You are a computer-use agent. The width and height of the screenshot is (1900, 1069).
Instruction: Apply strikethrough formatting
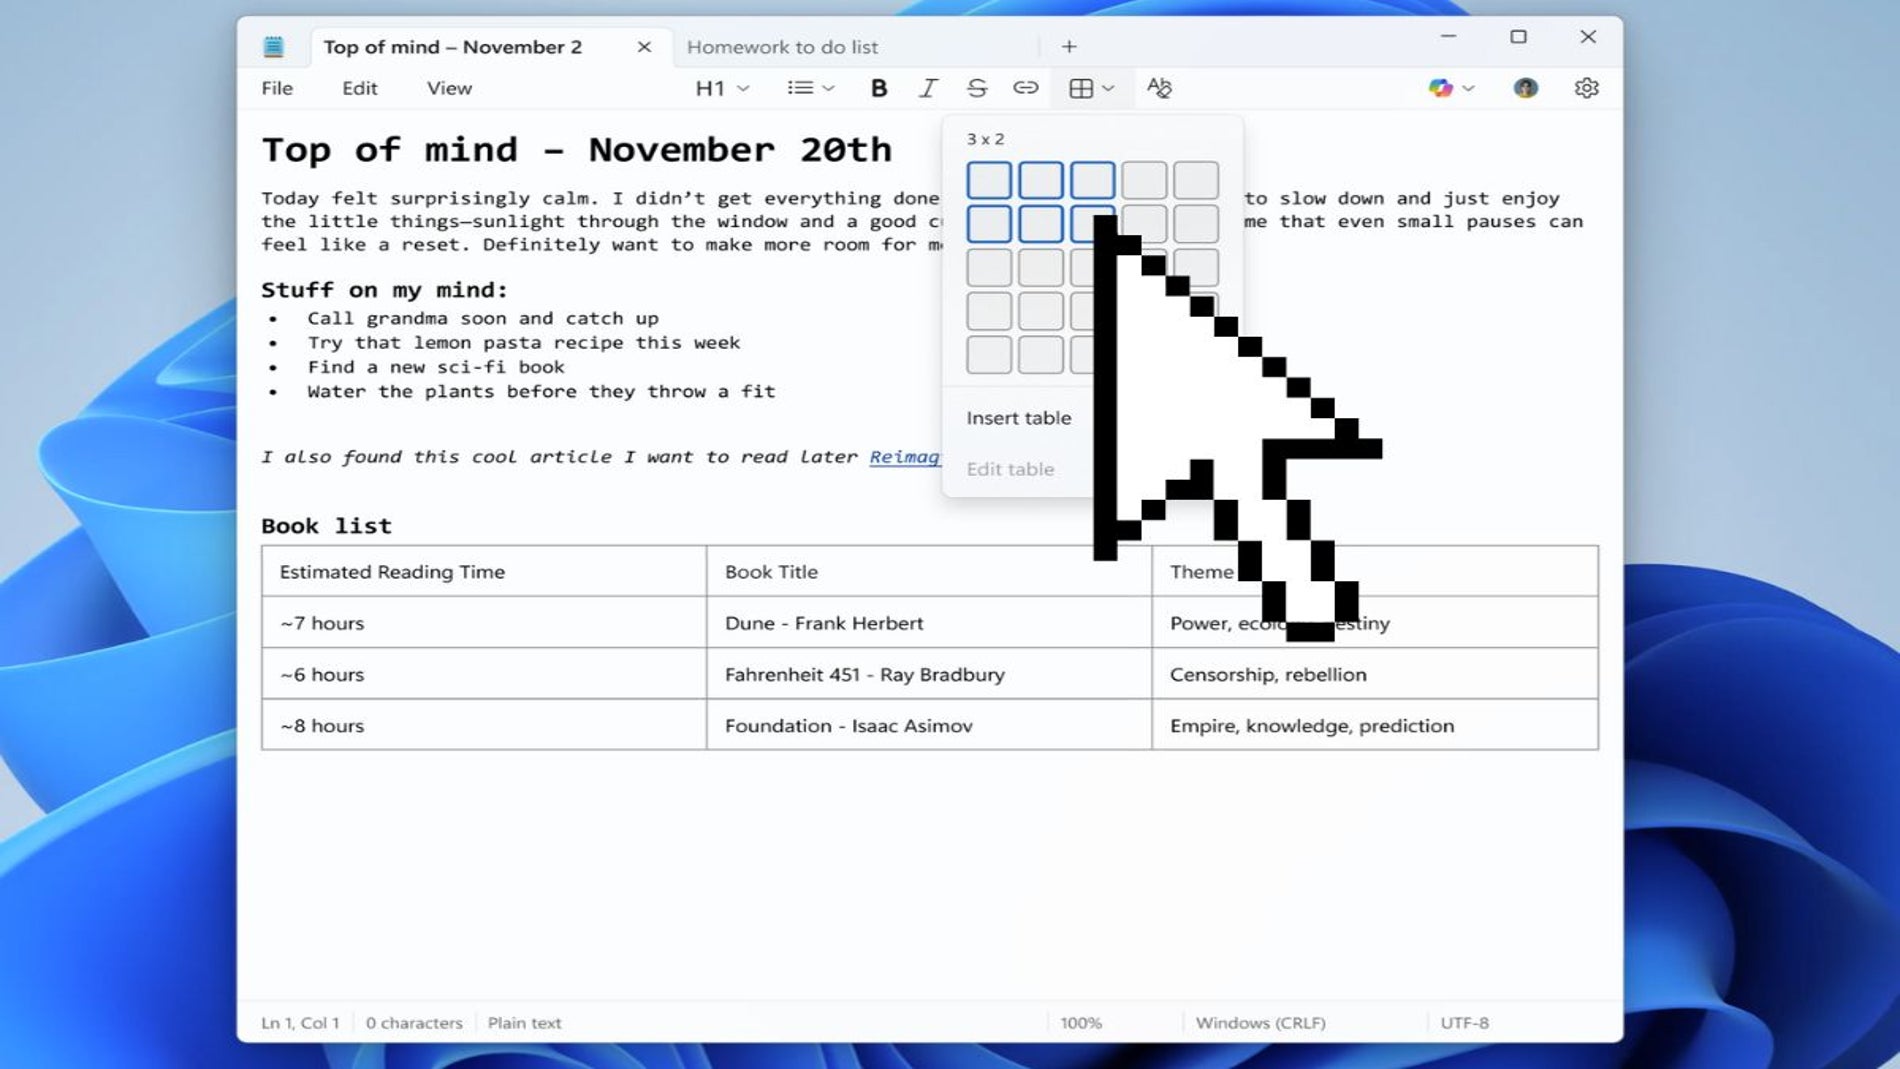point(977,88)
